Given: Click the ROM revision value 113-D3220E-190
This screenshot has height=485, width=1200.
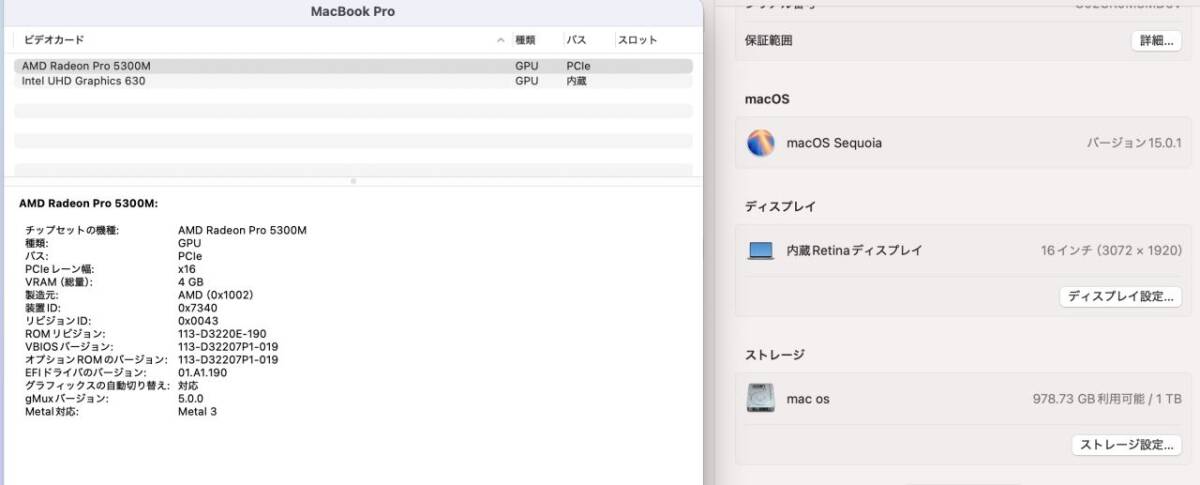Looking at the screenshot, I should tap(221, 334).
